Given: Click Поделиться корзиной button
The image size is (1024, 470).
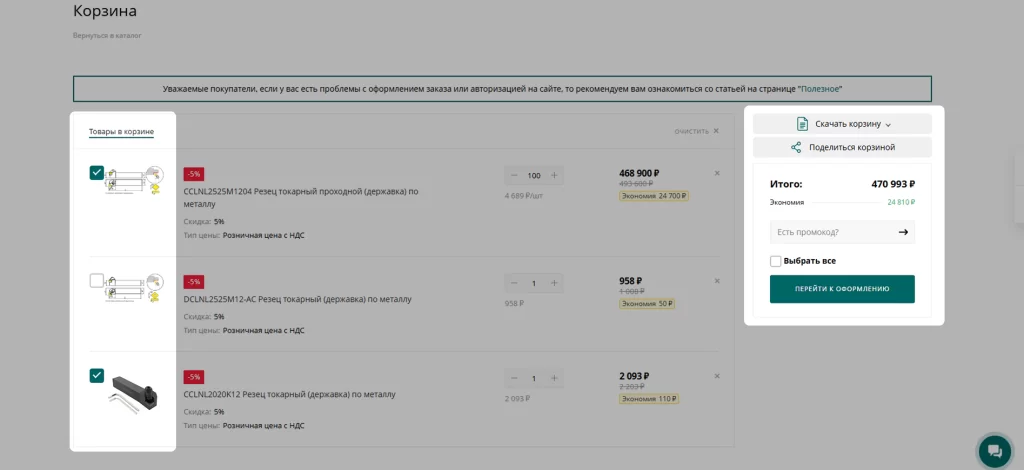Looking at the screenshot, I should (842, 148).
